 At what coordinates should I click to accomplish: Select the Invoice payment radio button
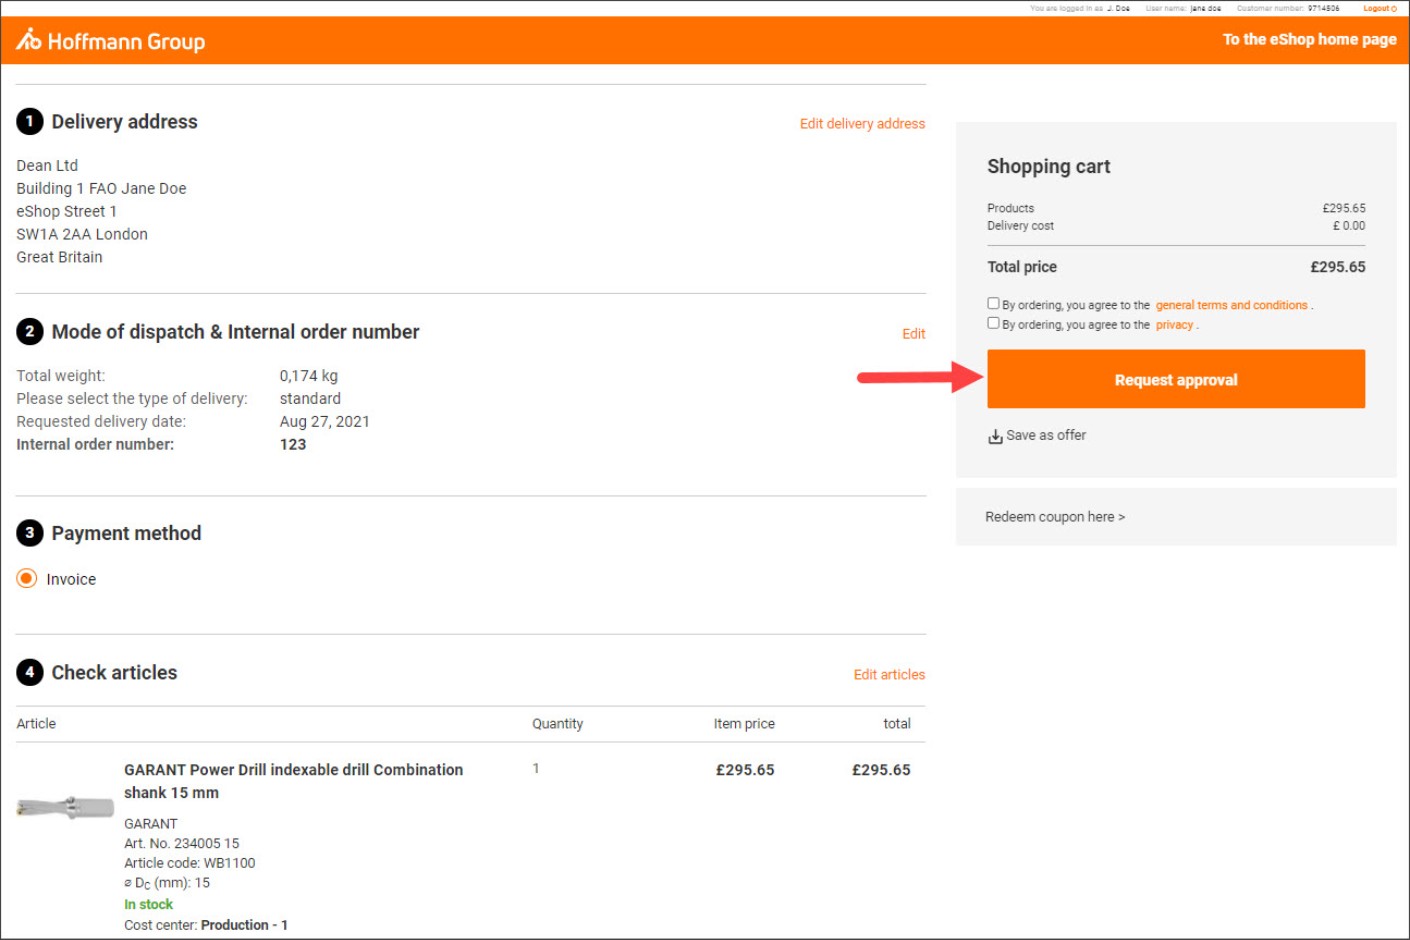(27, 579)
